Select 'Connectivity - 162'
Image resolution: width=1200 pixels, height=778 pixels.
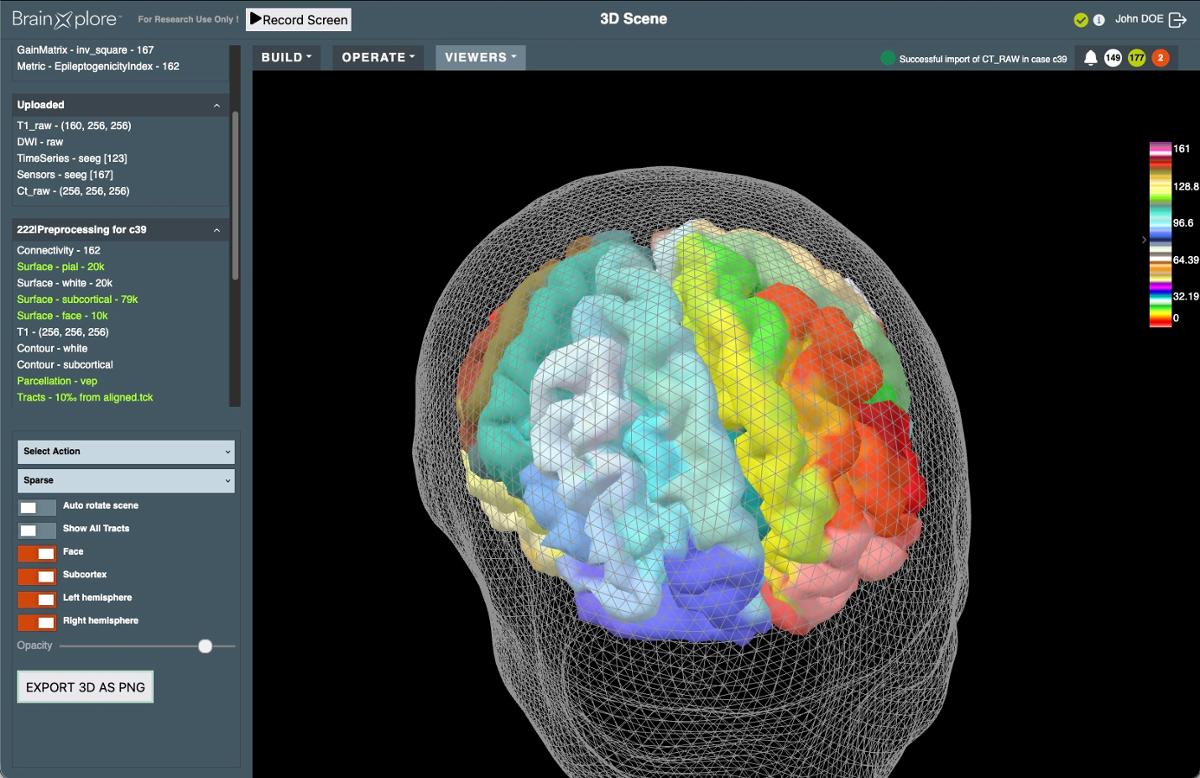click(x=58, y=250)
